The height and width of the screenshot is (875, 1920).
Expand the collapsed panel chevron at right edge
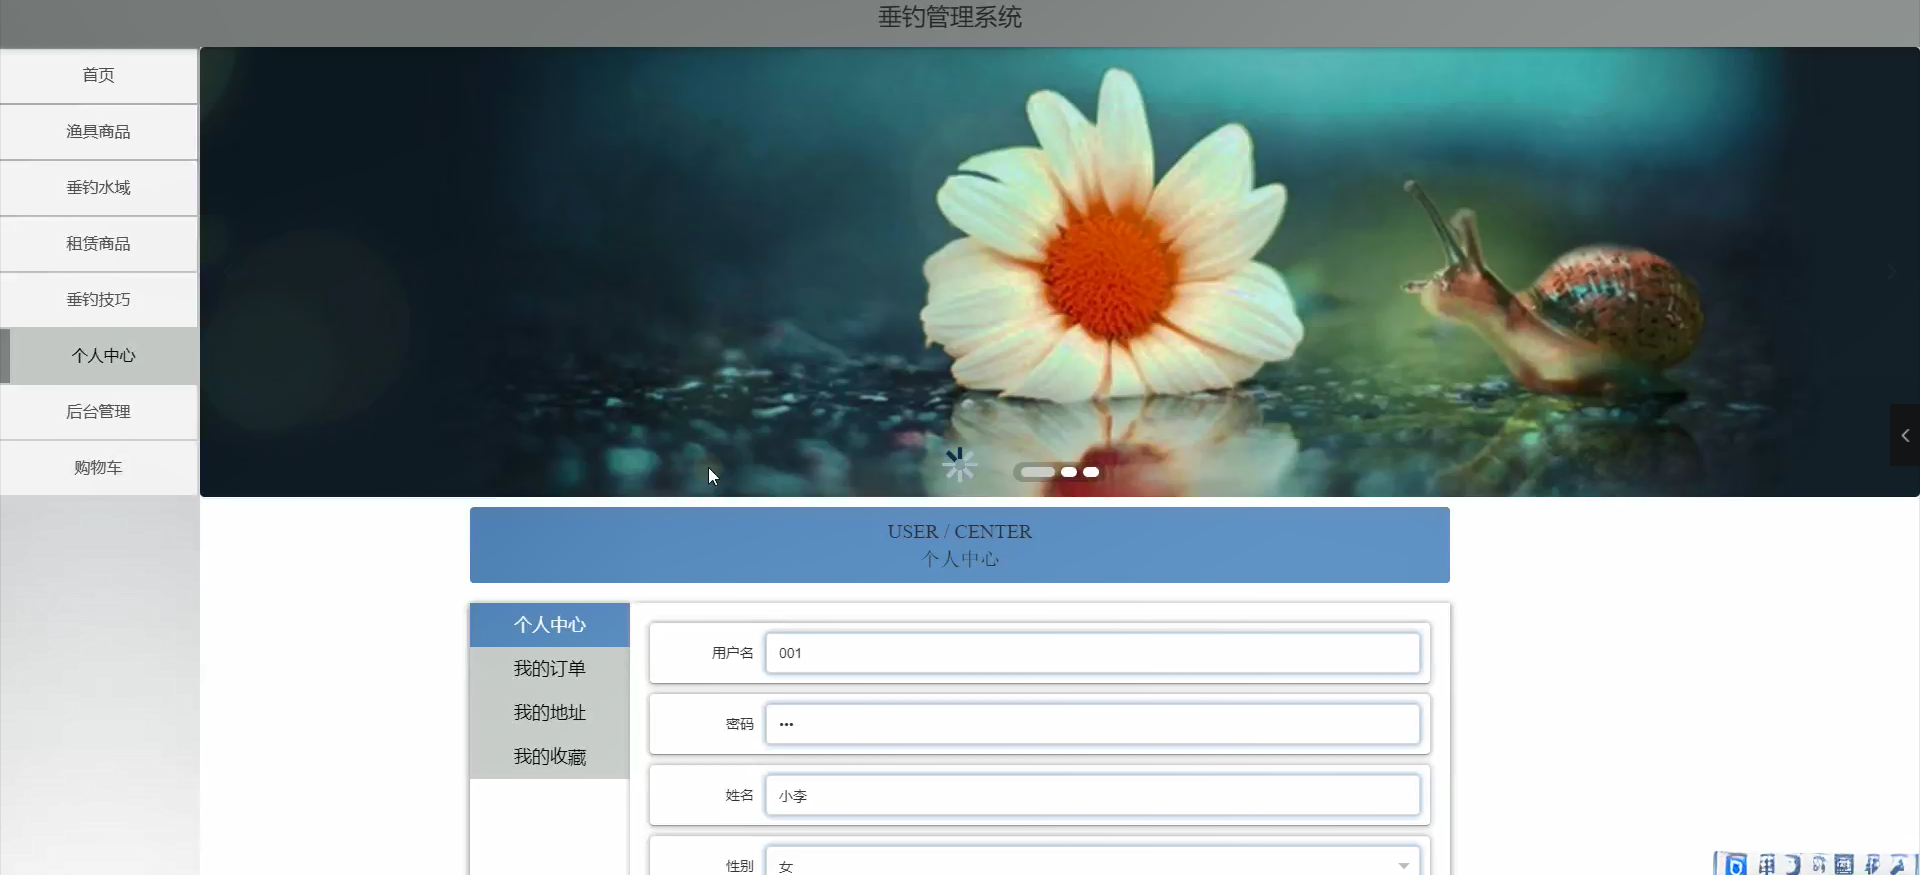tap(1905, 435)
